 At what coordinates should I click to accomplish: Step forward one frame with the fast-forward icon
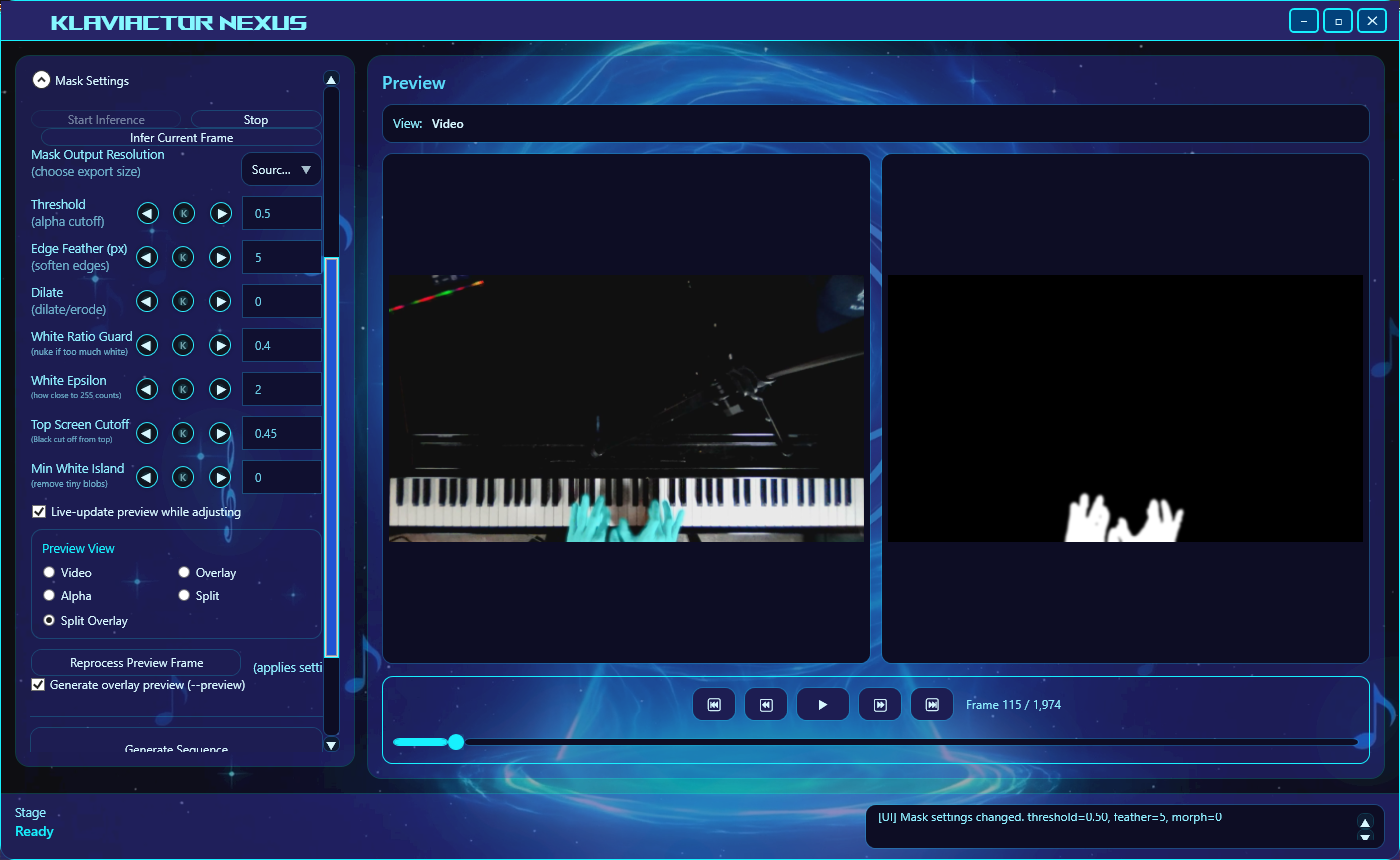[880, 704]
